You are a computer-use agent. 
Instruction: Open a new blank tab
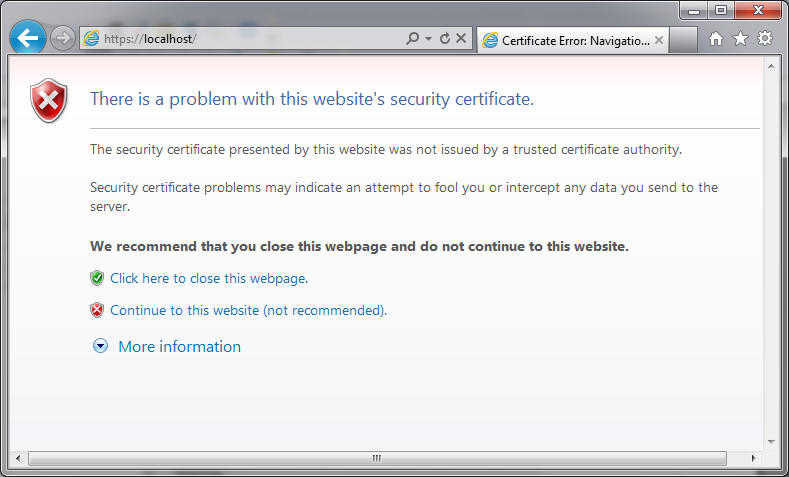683,40
